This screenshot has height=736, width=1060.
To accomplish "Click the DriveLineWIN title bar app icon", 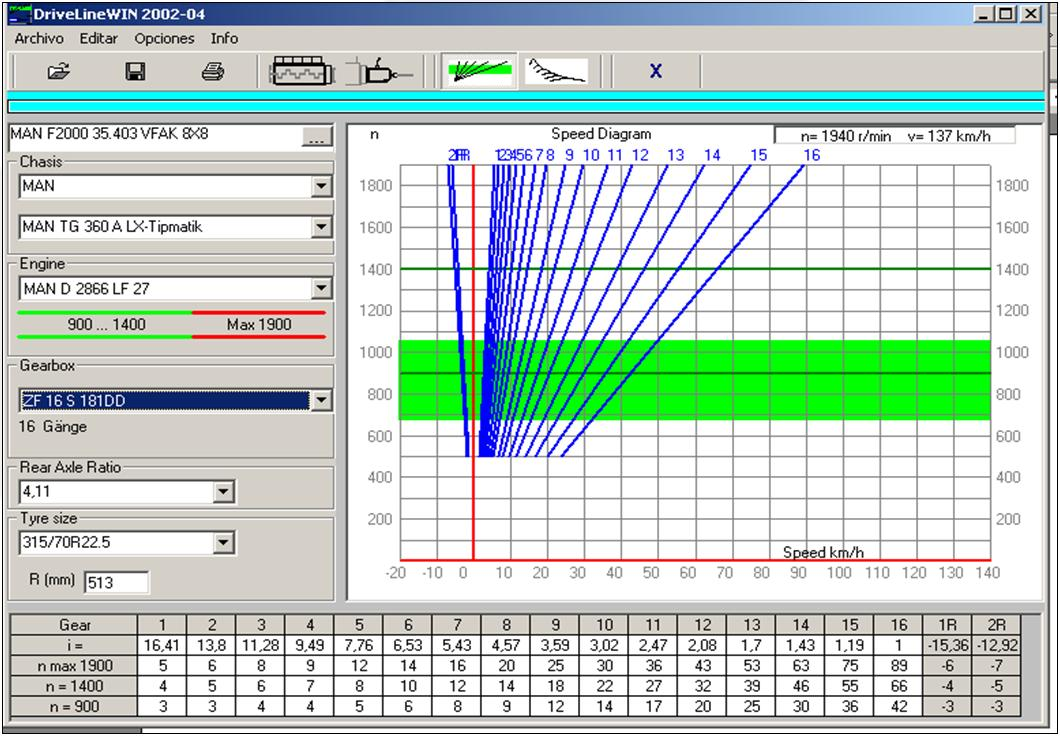I will 20,14.
